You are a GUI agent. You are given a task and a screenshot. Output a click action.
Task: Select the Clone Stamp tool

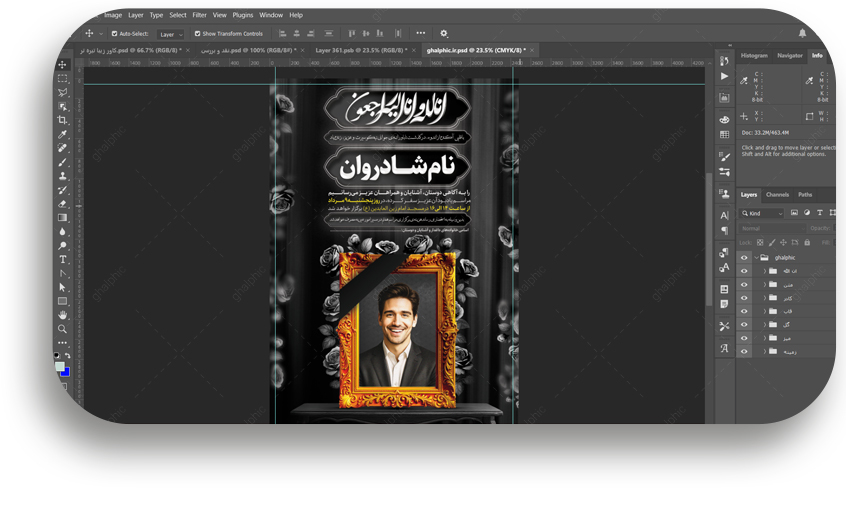(x=63, y=176)
